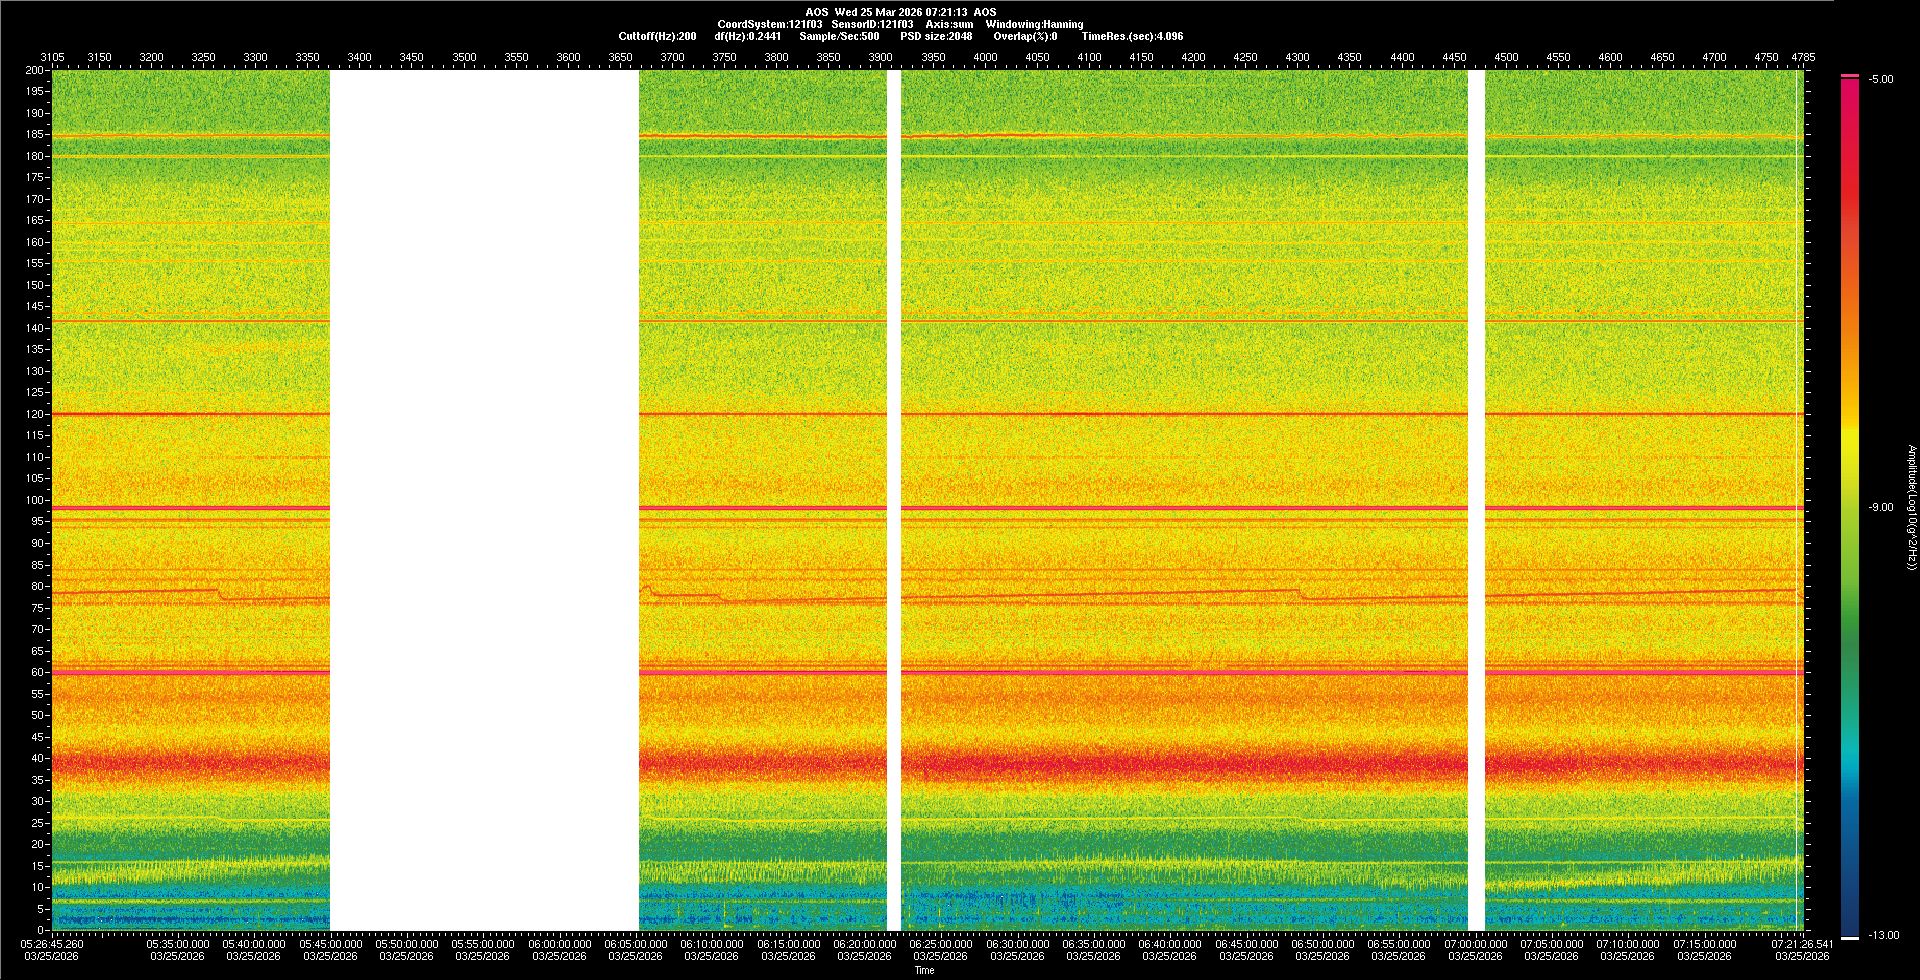Click the narrow white gap near 06:22

point(894,500)
